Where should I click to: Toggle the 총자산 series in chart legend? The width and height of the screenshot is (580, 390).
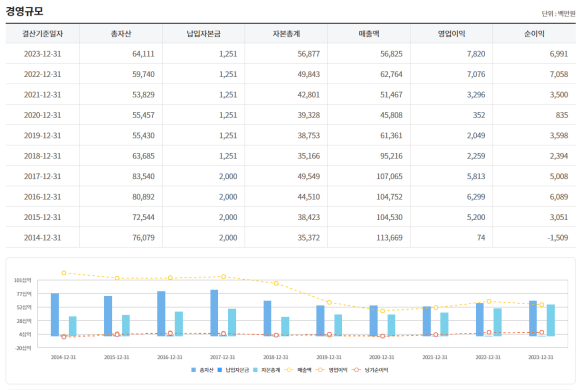pos(202,370)
